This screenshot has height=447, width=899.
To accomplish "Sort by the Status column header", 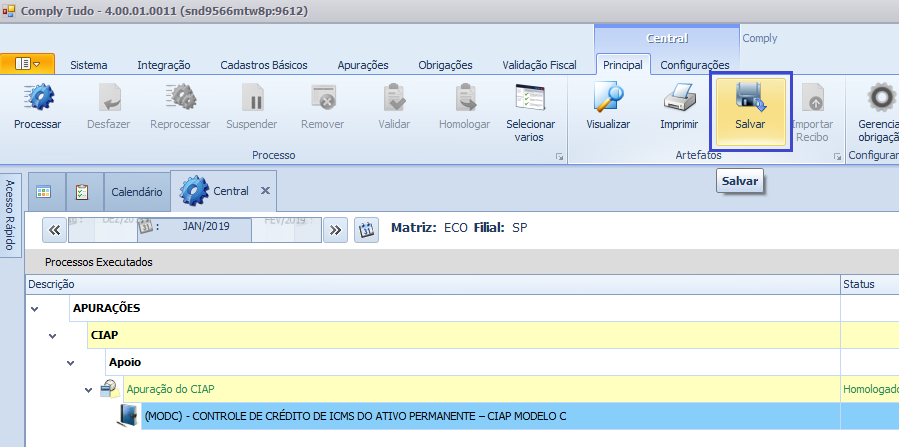I will click(870, 284).
